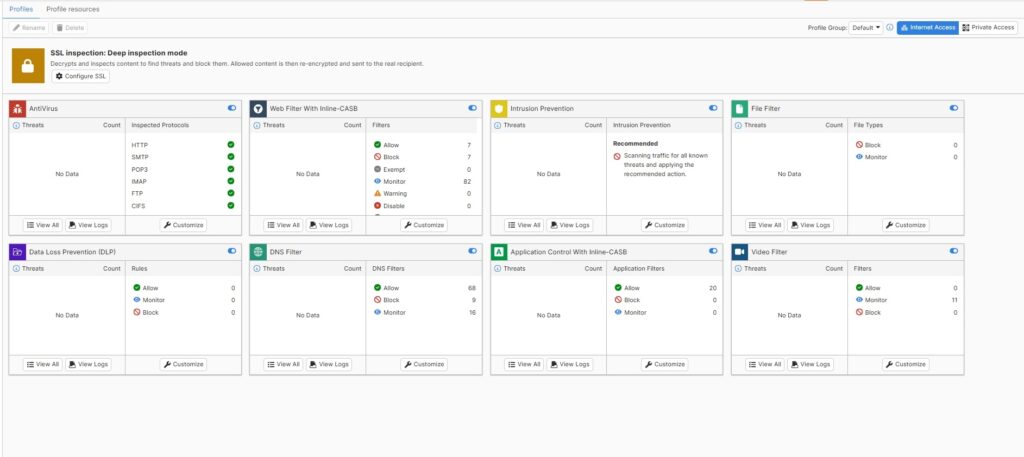Click the Configure SSL button
The image size is (1024, 457).
pos(81,76)
